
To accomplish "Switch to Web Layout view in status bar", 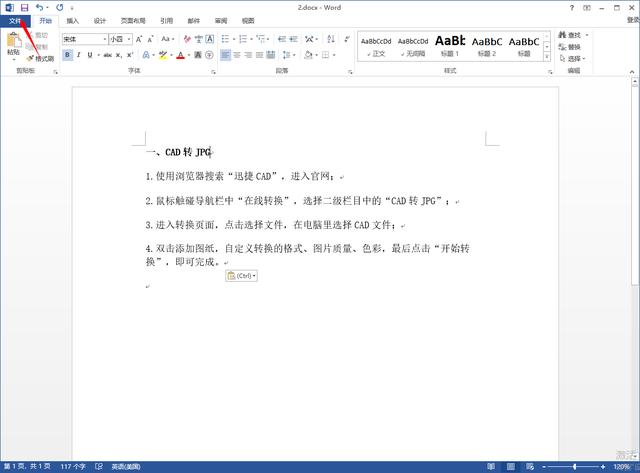I will [530, 466].
